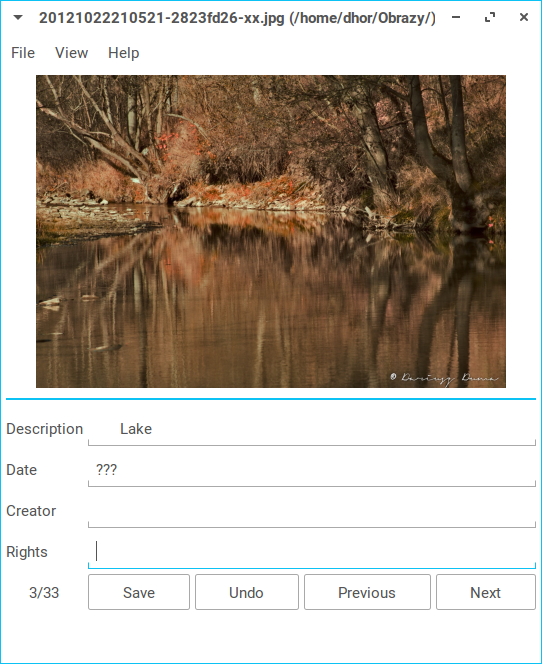Maximize the window using the expand icon
The height and width of the screenshot is (664, 542).
pos(490,17)
